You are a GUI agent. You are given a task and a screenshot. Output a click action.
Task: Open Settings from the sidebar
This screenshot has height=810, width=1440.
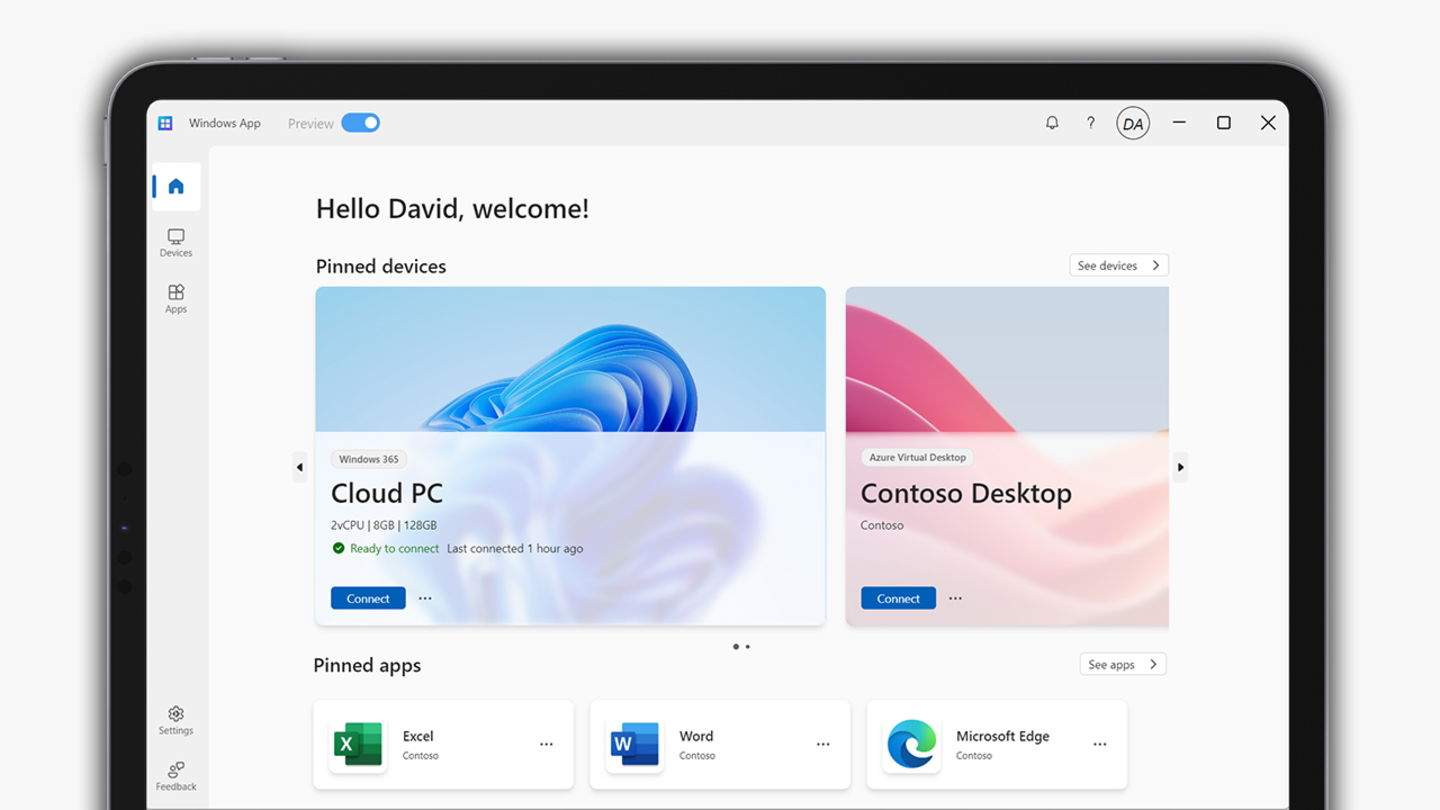[x=175, y=719]
